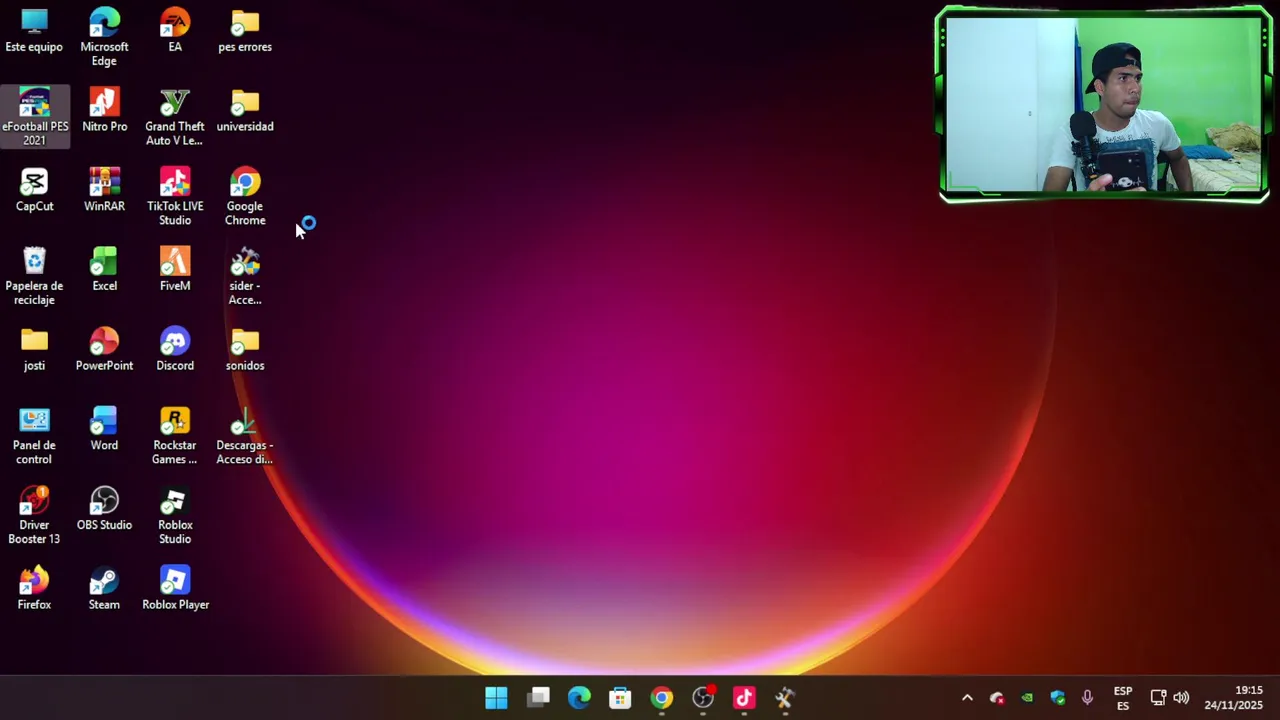Open the clock and date 19:15
This screenshot has height=720, width=1280.
[x=1234, y=698]
